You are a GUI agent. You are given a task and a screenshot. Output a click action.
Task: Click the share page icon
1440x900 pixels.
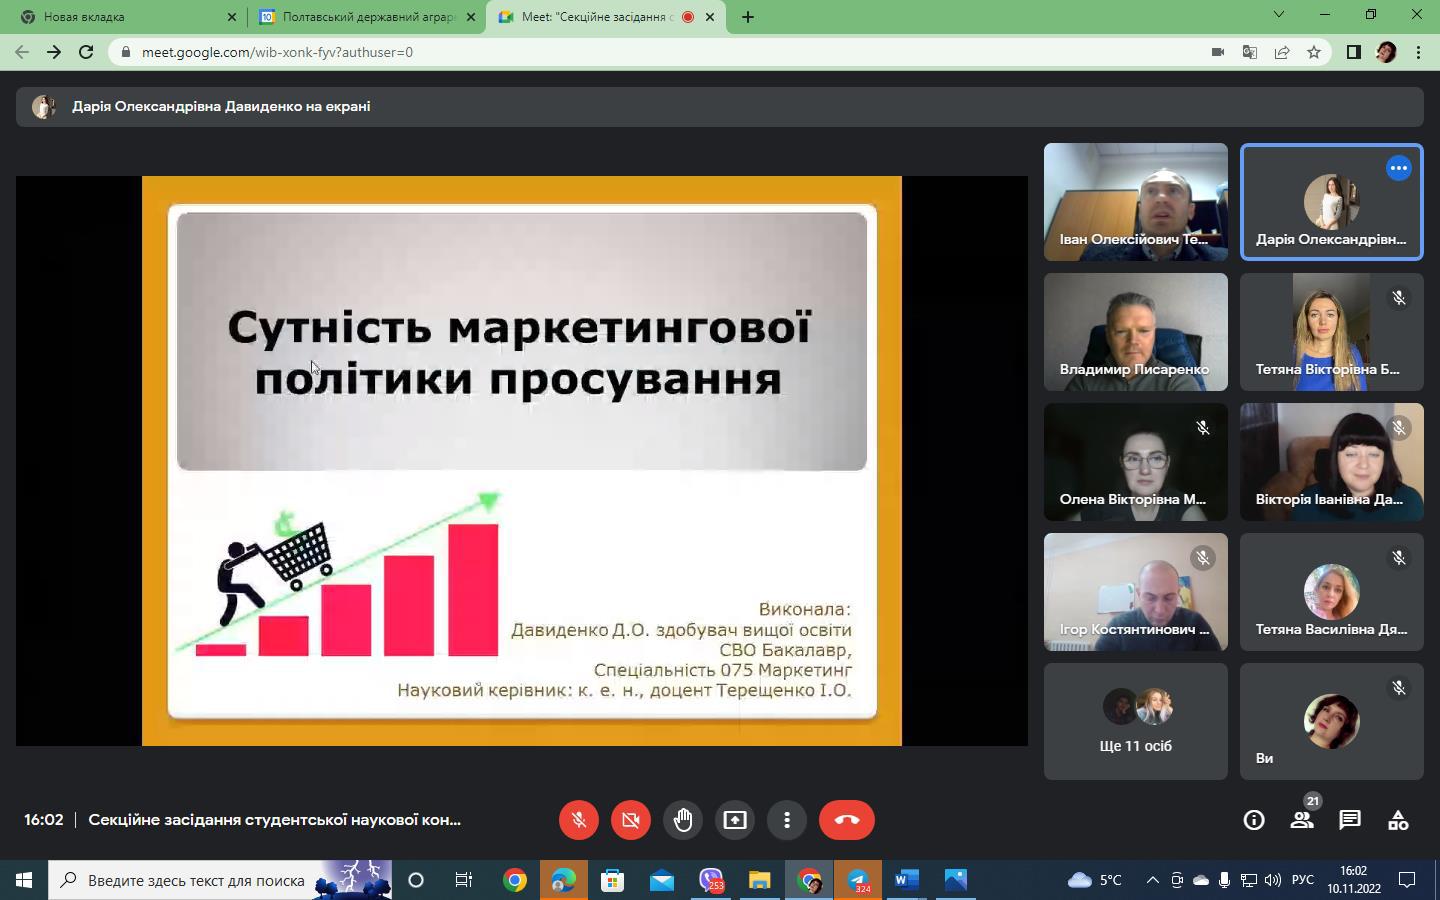click(x=1281, y=52)
